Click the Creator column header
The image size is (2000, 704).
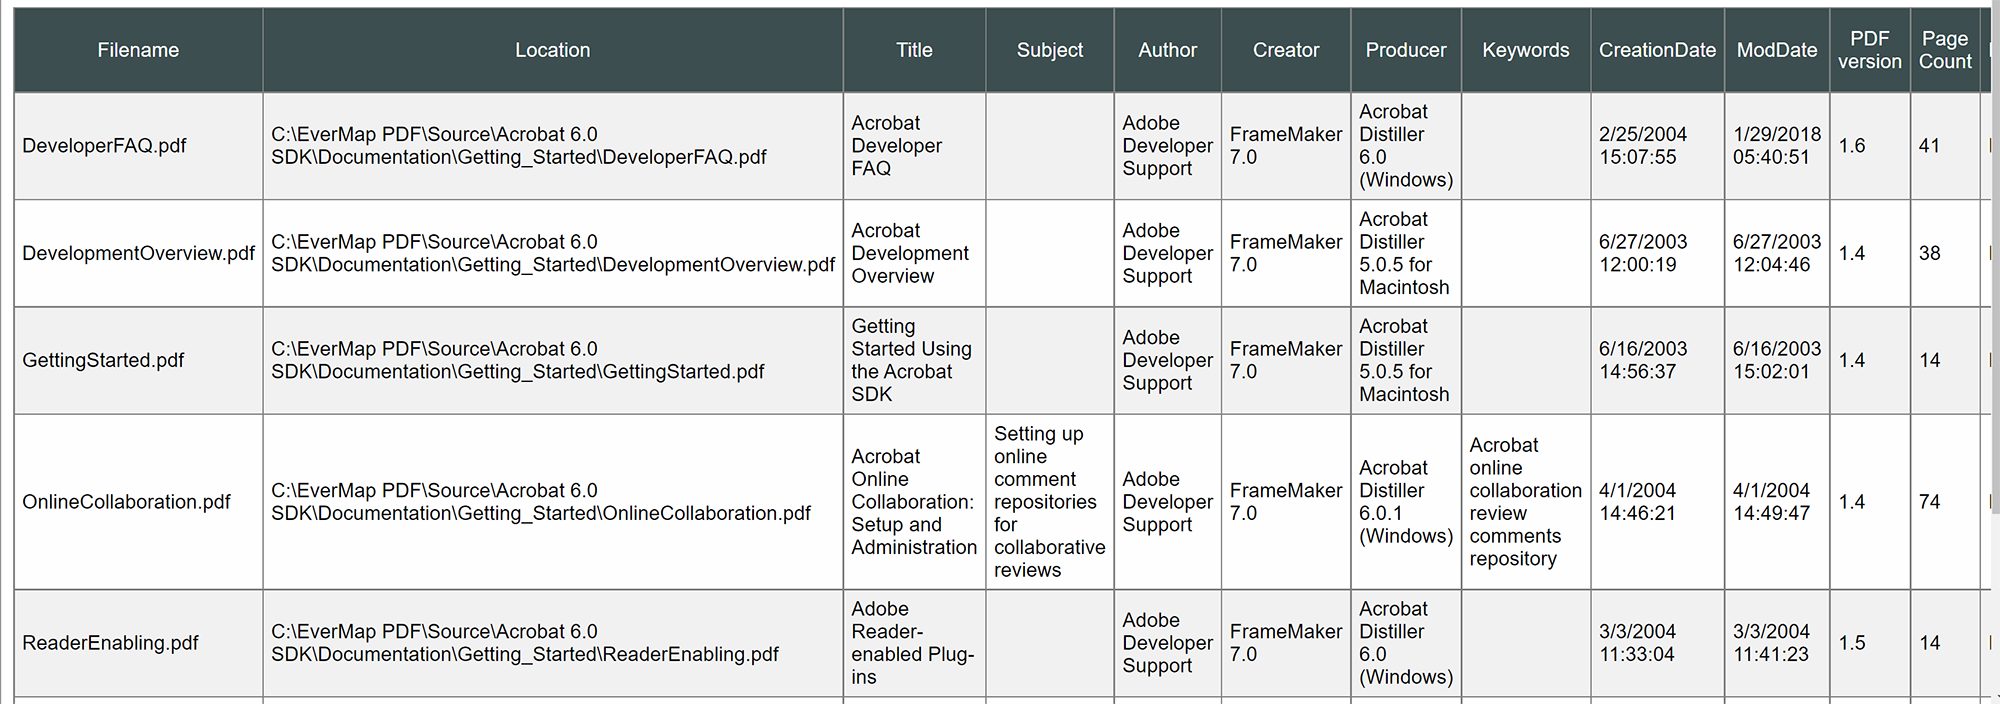coord(1286,50)
